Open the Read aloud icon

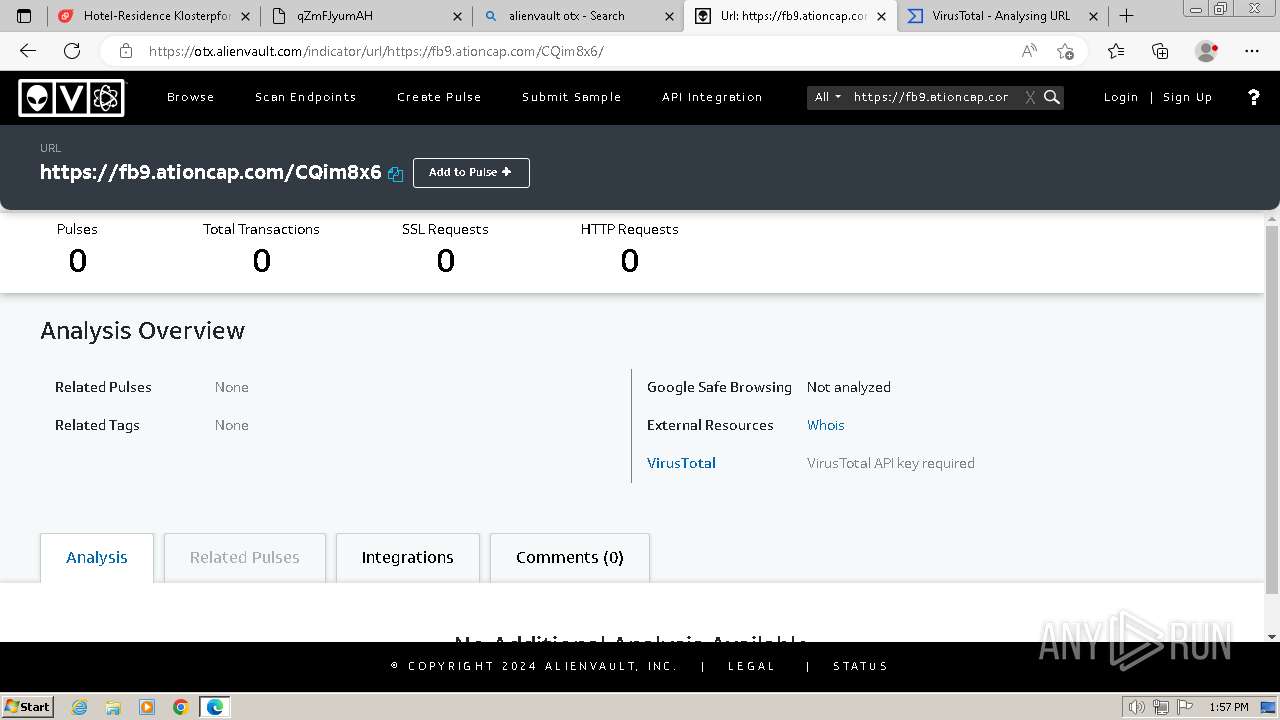click(1029, 51)
